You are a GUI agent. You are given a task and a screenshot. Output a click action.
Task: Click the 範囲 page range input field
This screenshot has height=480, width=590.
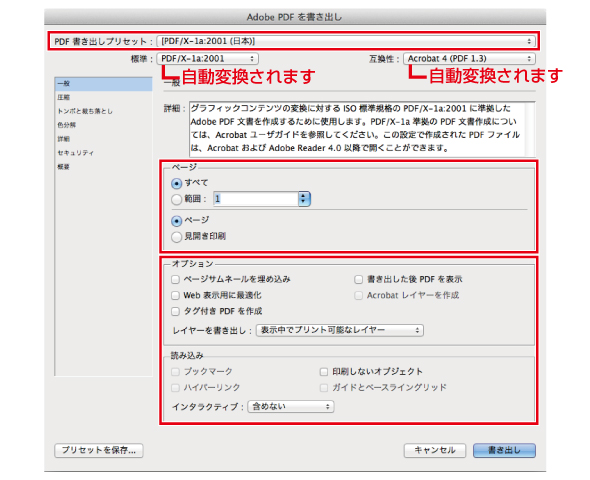coord(256,199)
